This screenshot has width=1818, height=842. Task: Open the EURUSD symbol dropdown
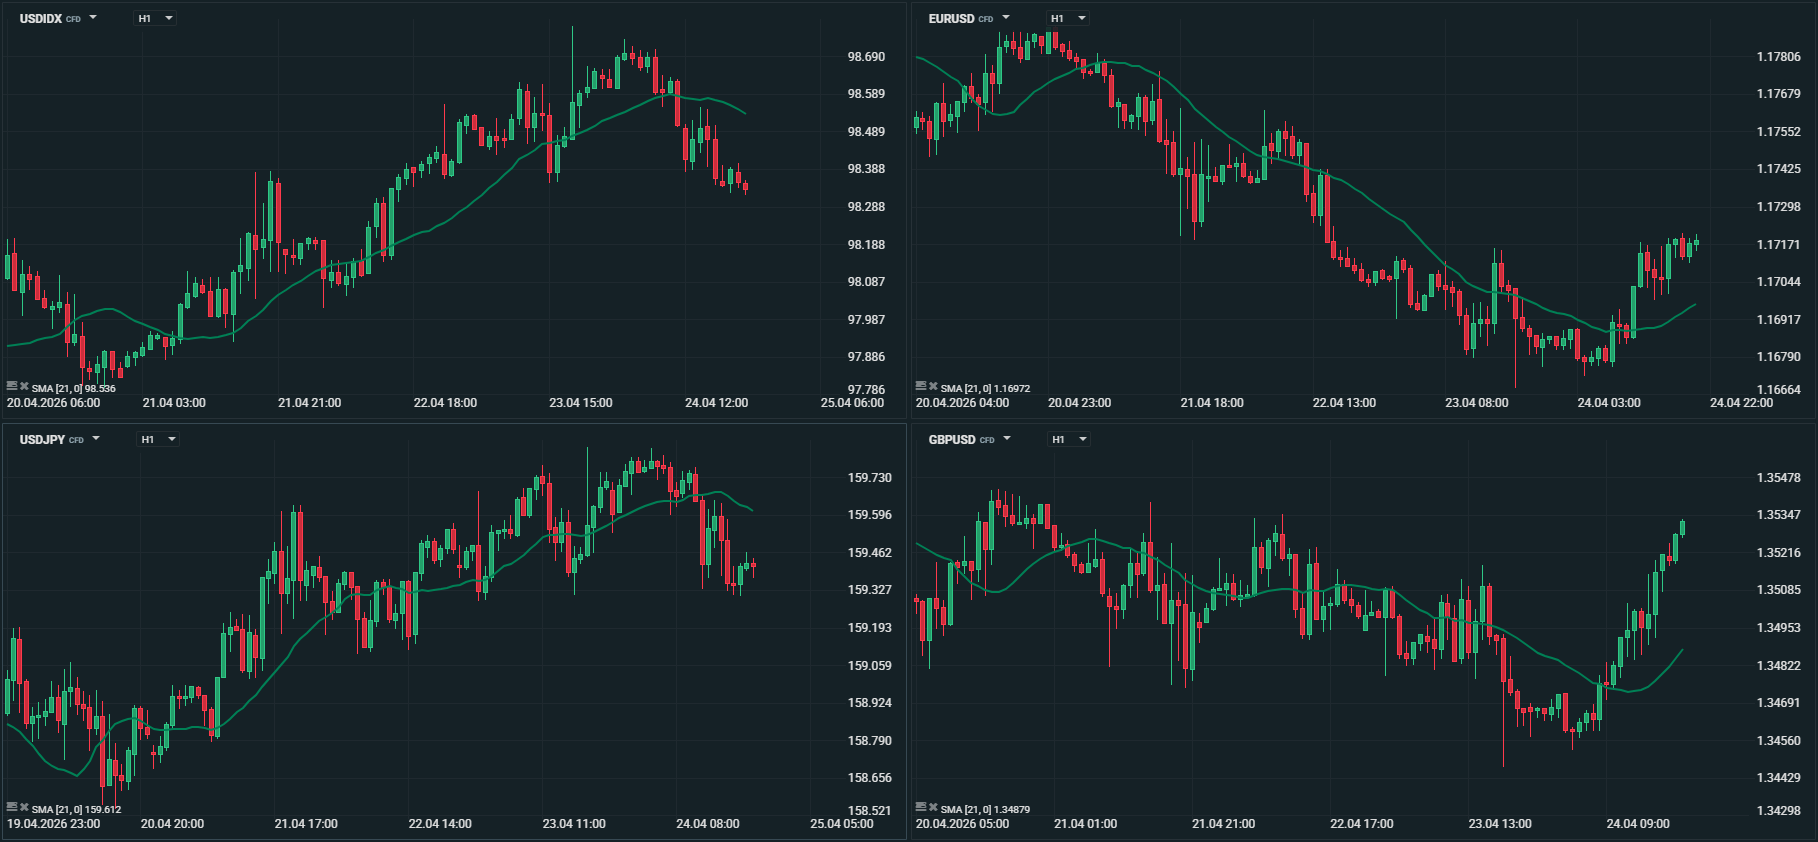[1006, 18]
